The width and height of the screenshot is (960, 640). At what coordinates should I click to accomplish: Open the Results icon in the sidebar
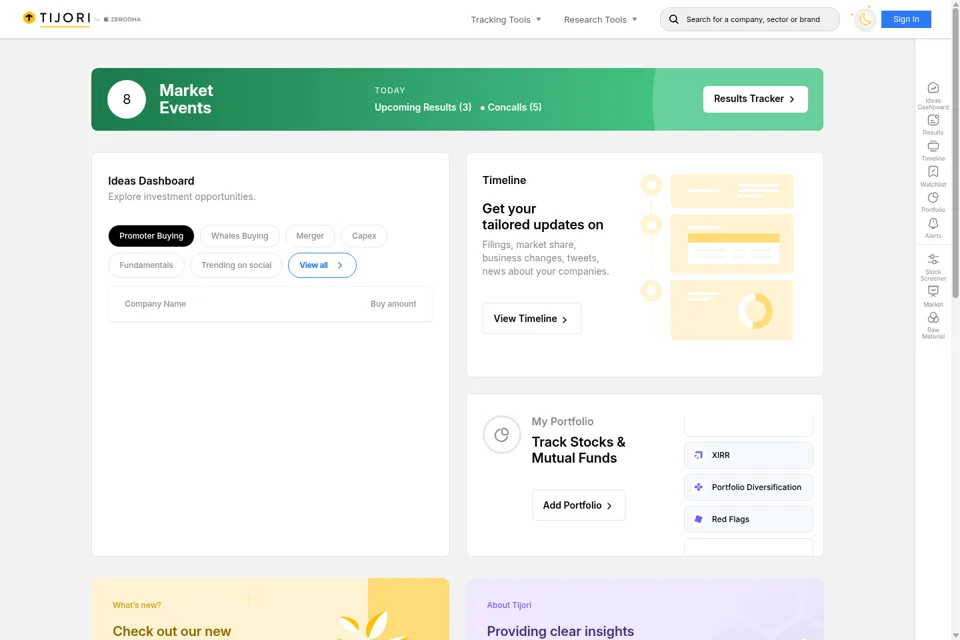(x=932, y=124)
